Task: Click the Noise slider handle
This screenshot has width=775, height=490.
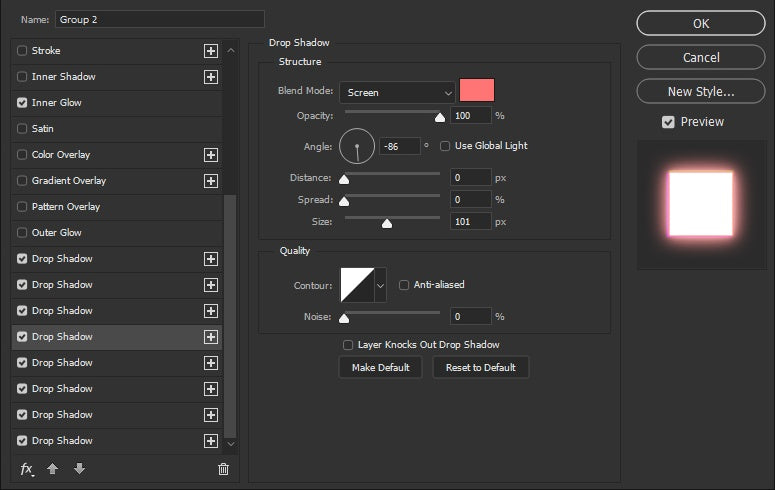Action: [344, 318]
